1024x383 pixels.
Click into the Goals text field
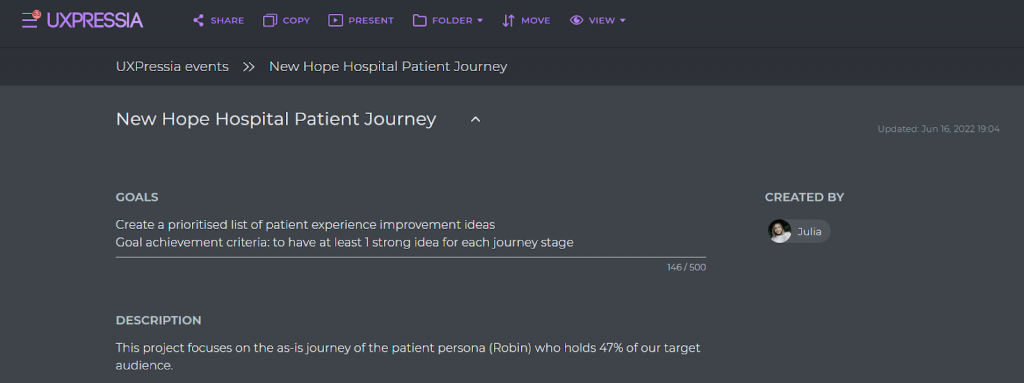411,234
